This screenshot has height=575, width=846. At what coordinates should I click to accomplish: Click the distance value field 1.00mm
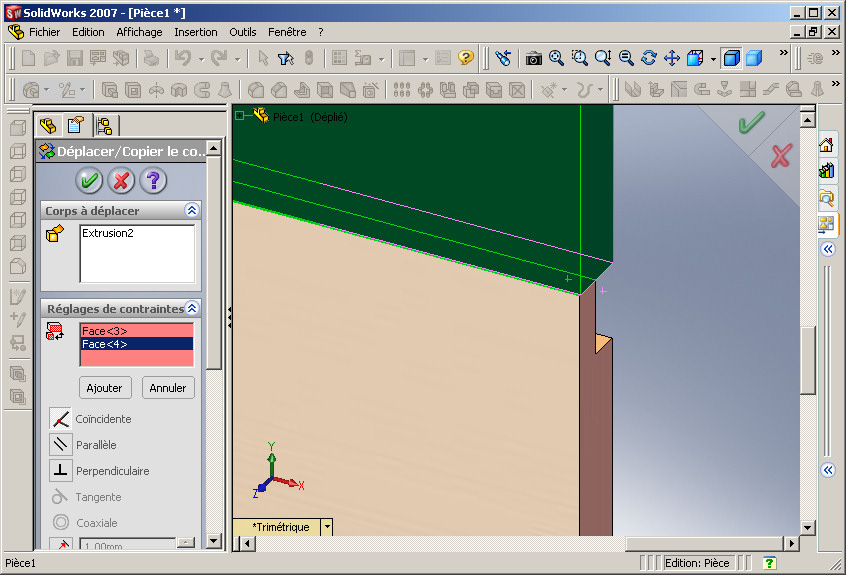pyautogui.click(x=128, y=545)
